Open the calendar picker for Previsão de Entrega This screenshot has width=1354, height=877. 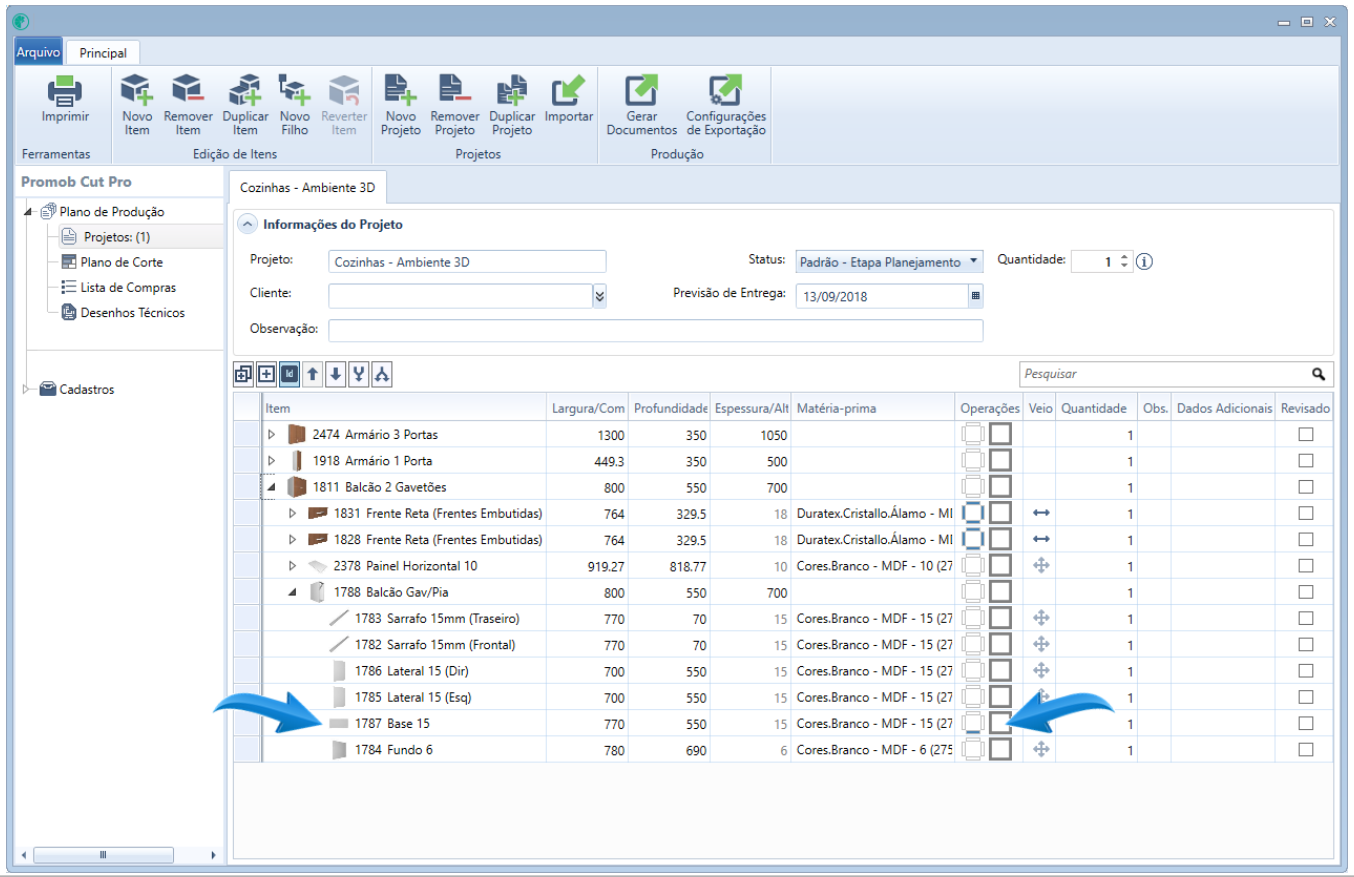(x=975, y=296)
